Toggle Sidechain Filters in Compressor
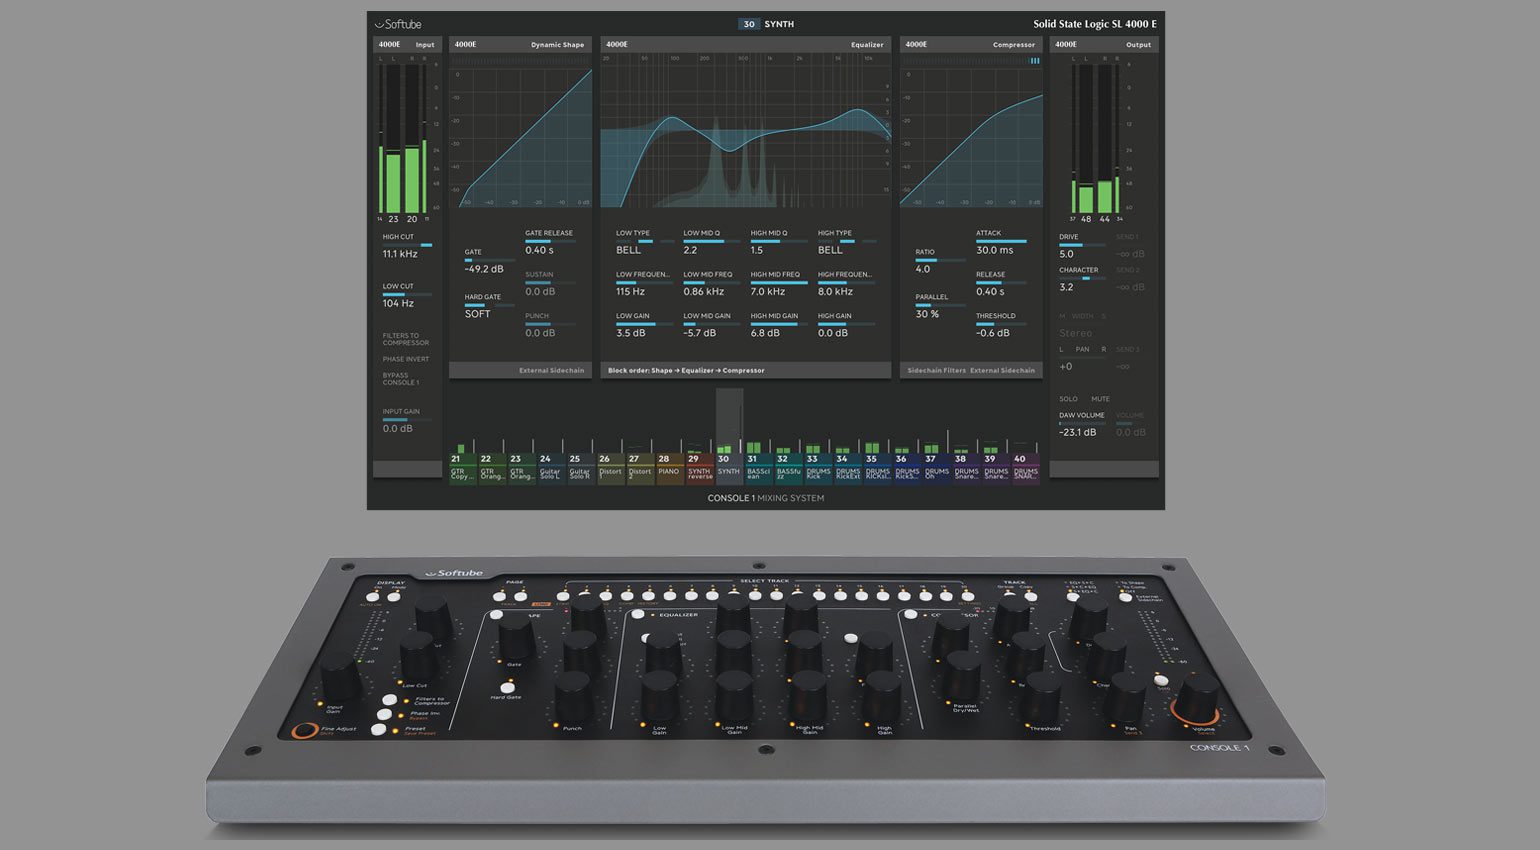 pyautogui.click(x=936, y=370)
